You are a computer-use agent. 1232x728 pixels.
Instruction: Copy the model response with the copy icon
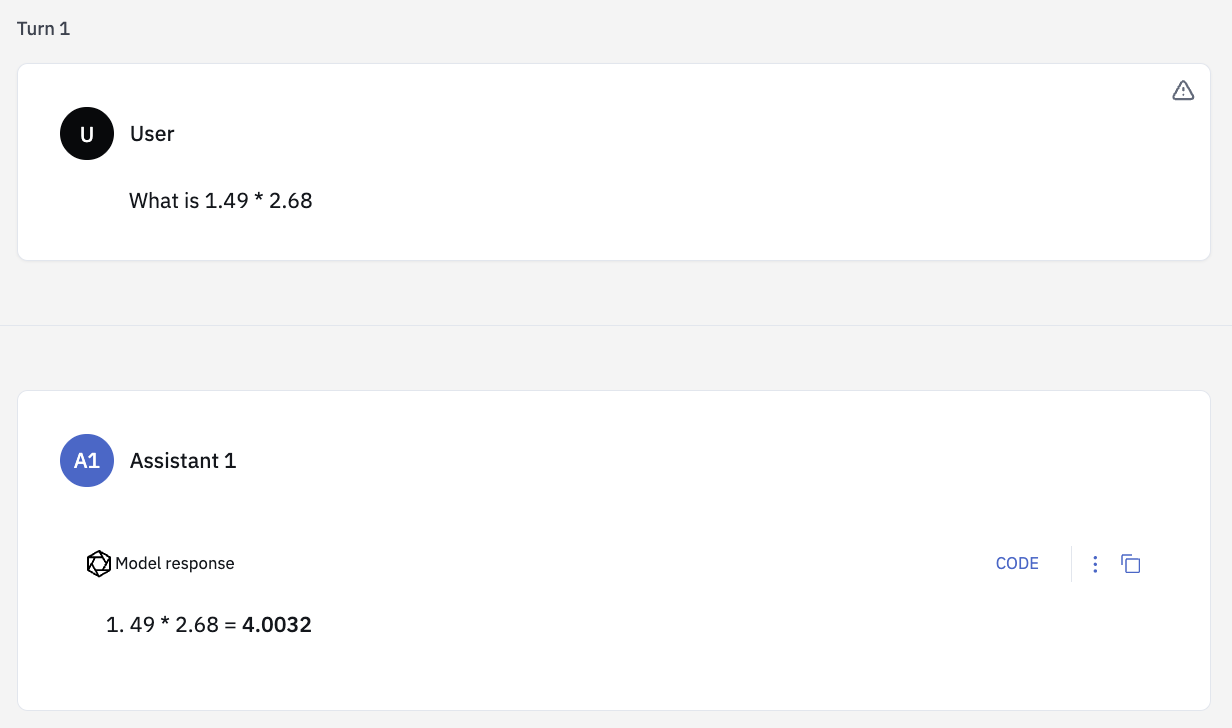pos(1131,564)
